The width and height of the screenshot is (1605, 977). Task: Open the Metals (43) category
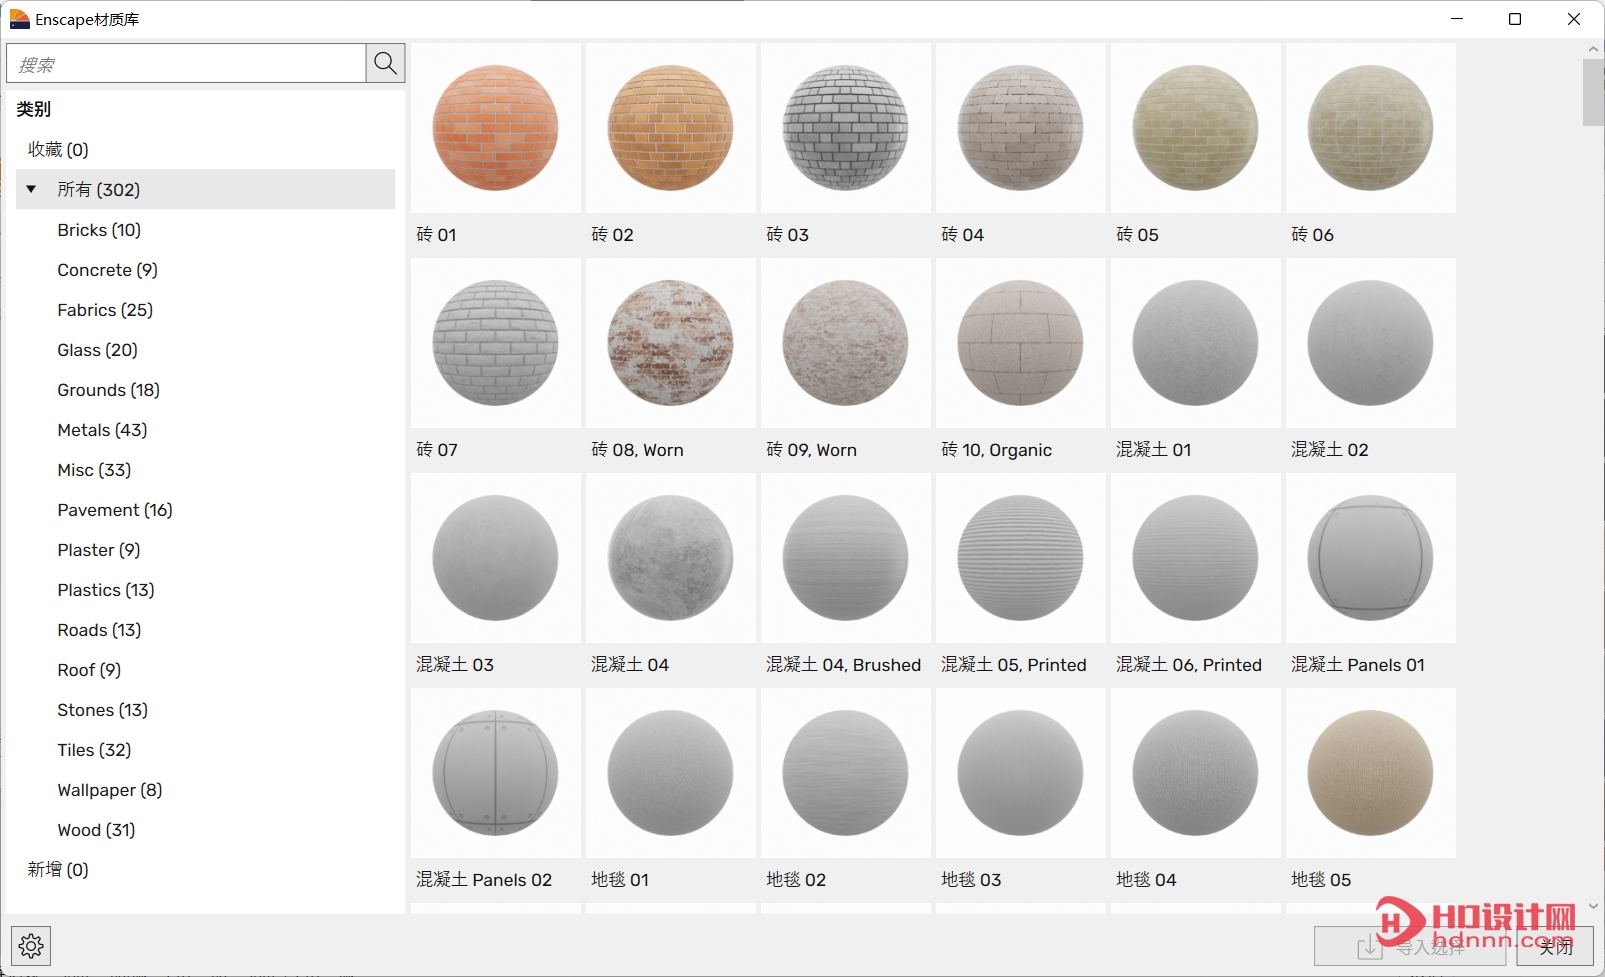(x=102, y=429)
